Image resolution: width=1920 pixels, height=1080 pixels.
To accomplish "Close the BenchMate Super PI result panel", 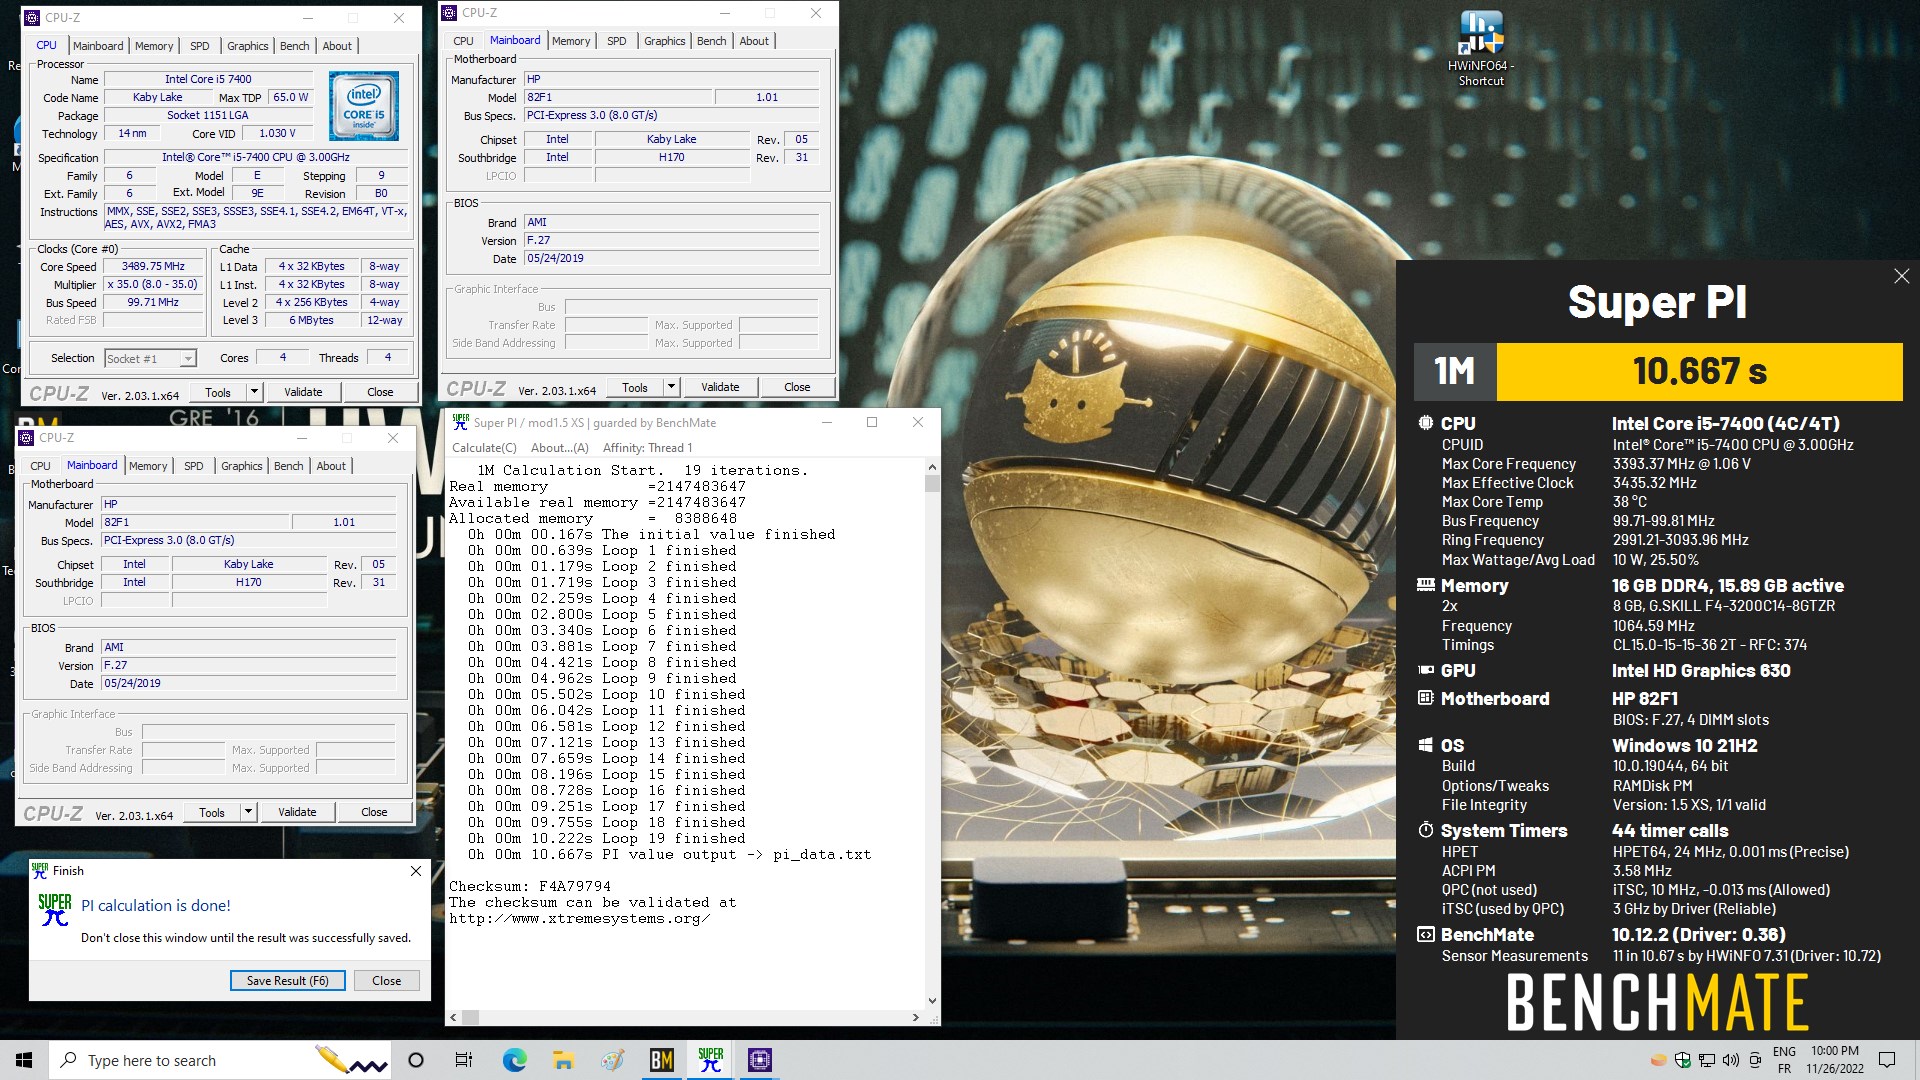I will [1901, 276].
